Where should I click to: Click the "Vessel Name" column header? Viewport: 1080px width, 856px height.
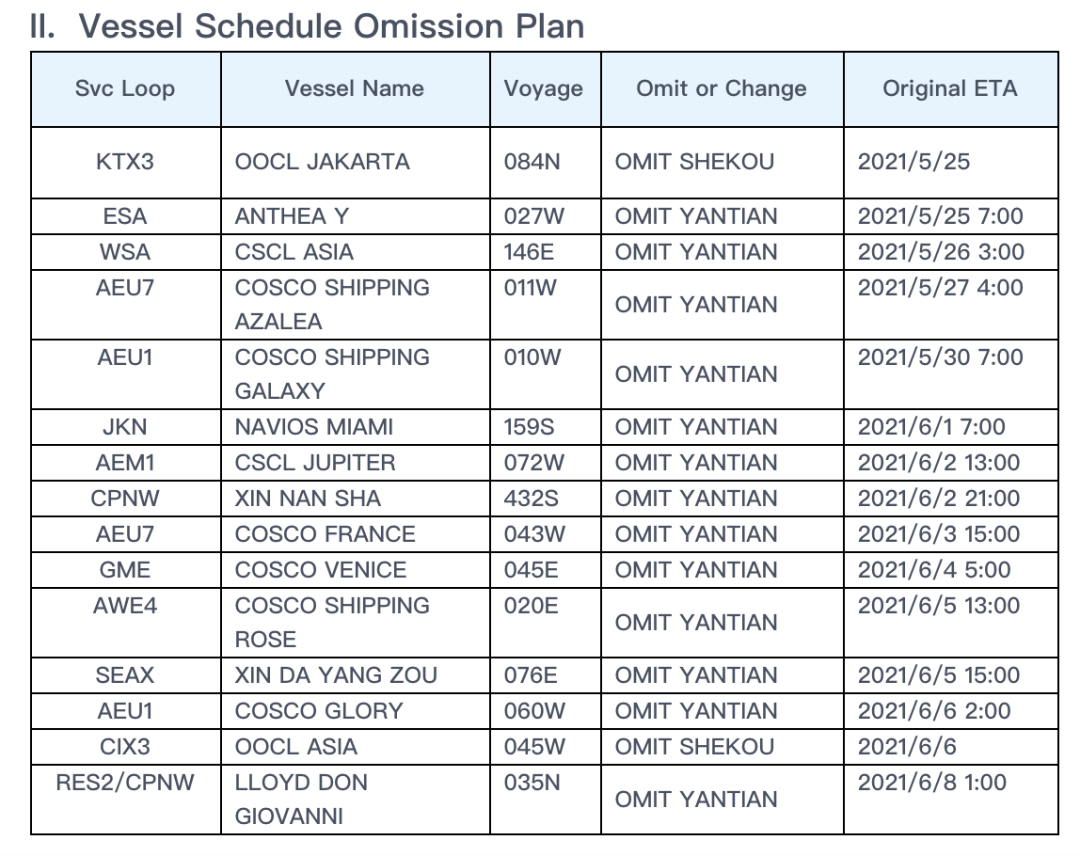[354, 89]
